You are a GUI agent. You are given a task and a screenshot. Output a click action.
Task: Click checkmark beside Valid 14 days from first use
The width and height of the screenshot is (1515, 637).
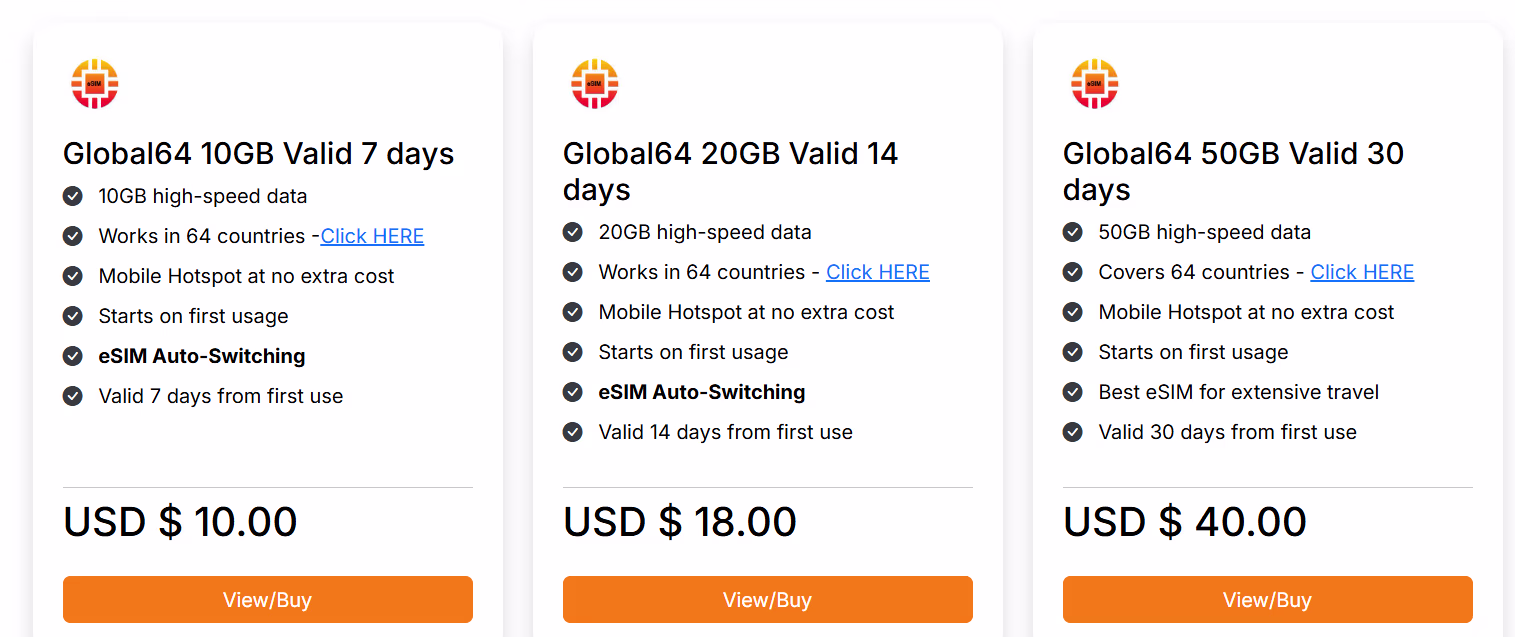tap(573, 432)
